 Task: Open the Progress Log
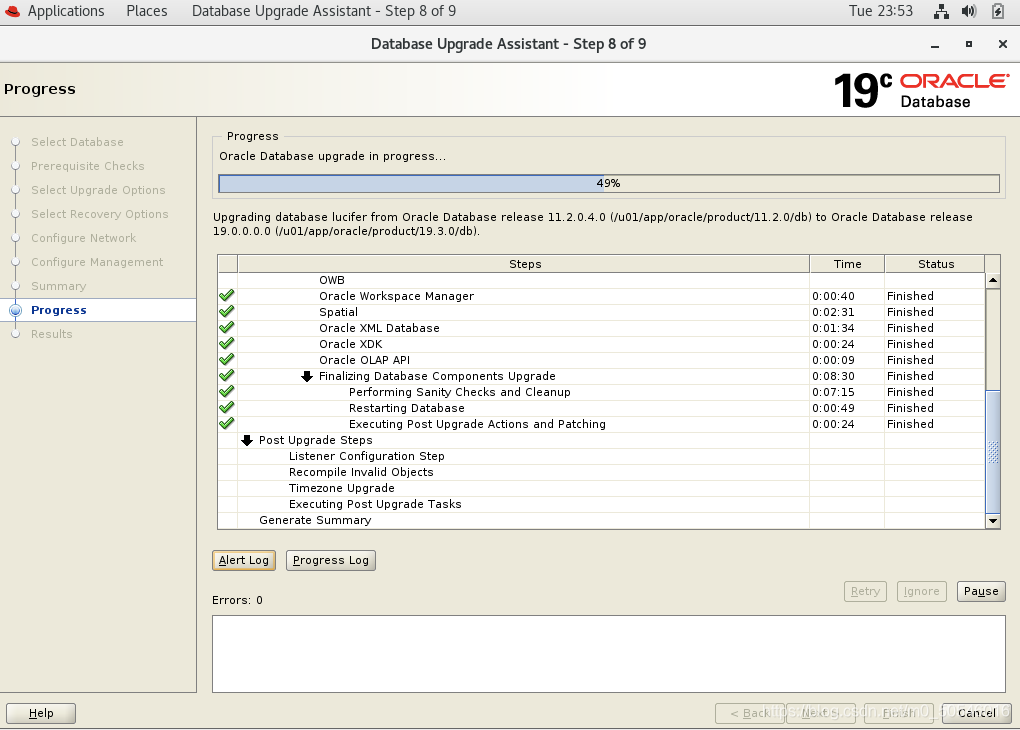330,560
